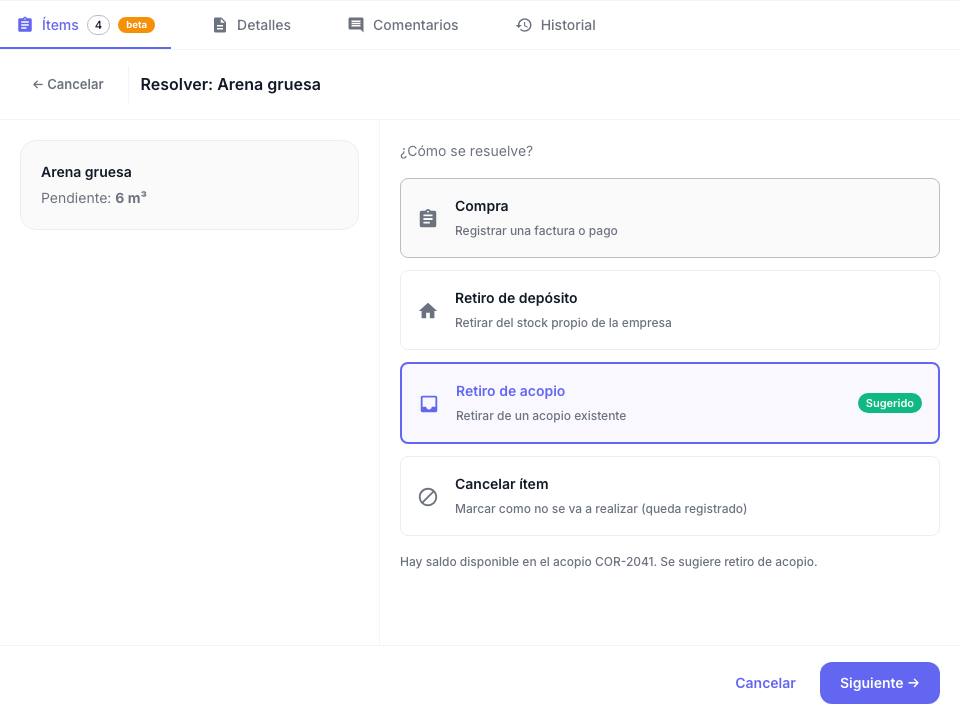Viewport: 960px width, 720px height.
Task: Click the clock icon beside Historial
Action: click(x=524, y=25)
